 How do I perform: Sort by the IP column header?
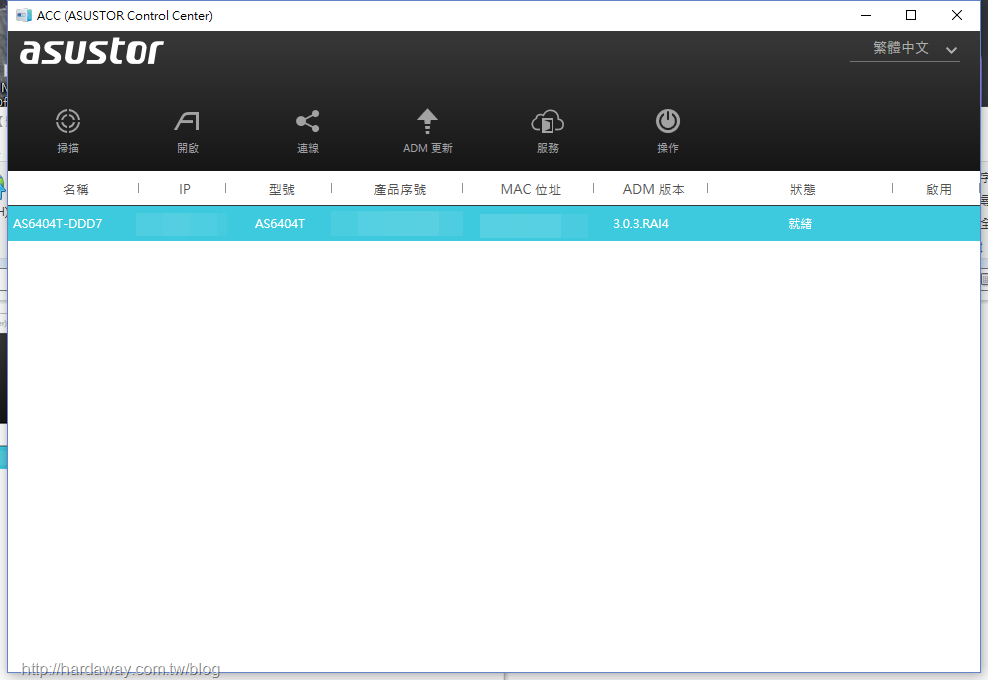(x=185, y=189)
